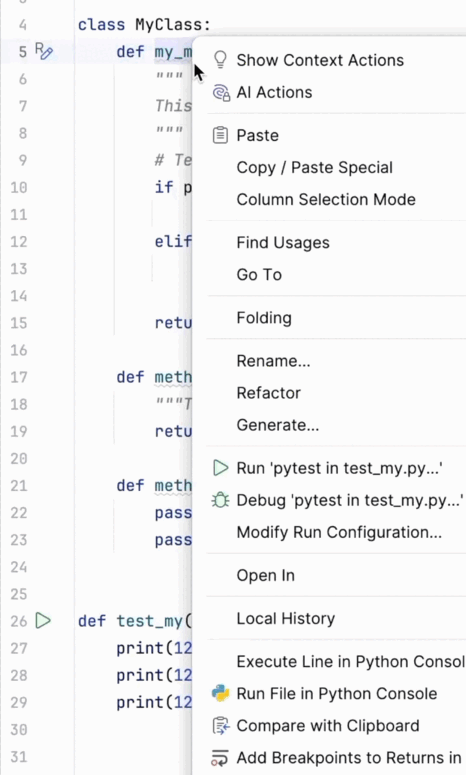Click the green run gutter icon on line 26
Image resolution: width=466 pixels, height=775 pixels.
point(43,620)
